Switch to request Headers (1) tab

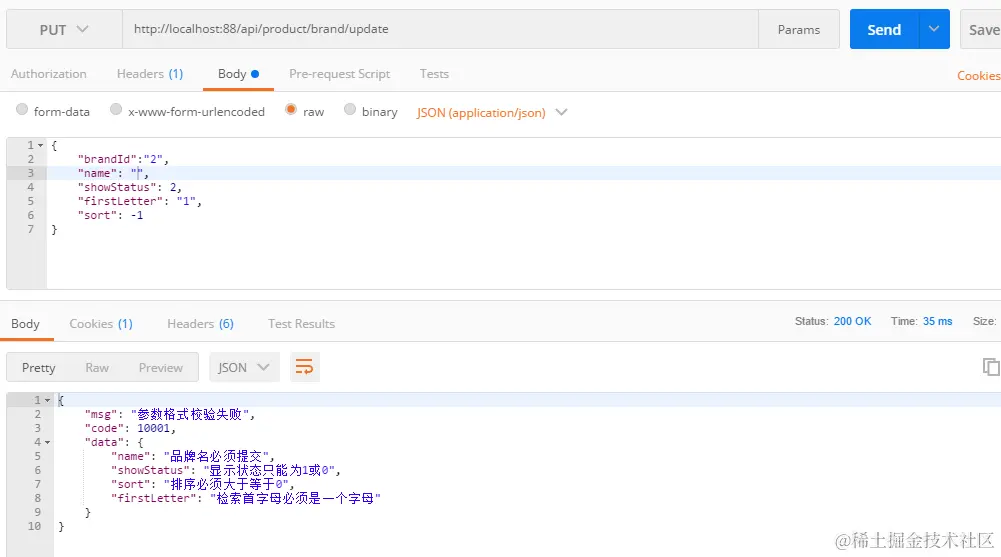150,74
